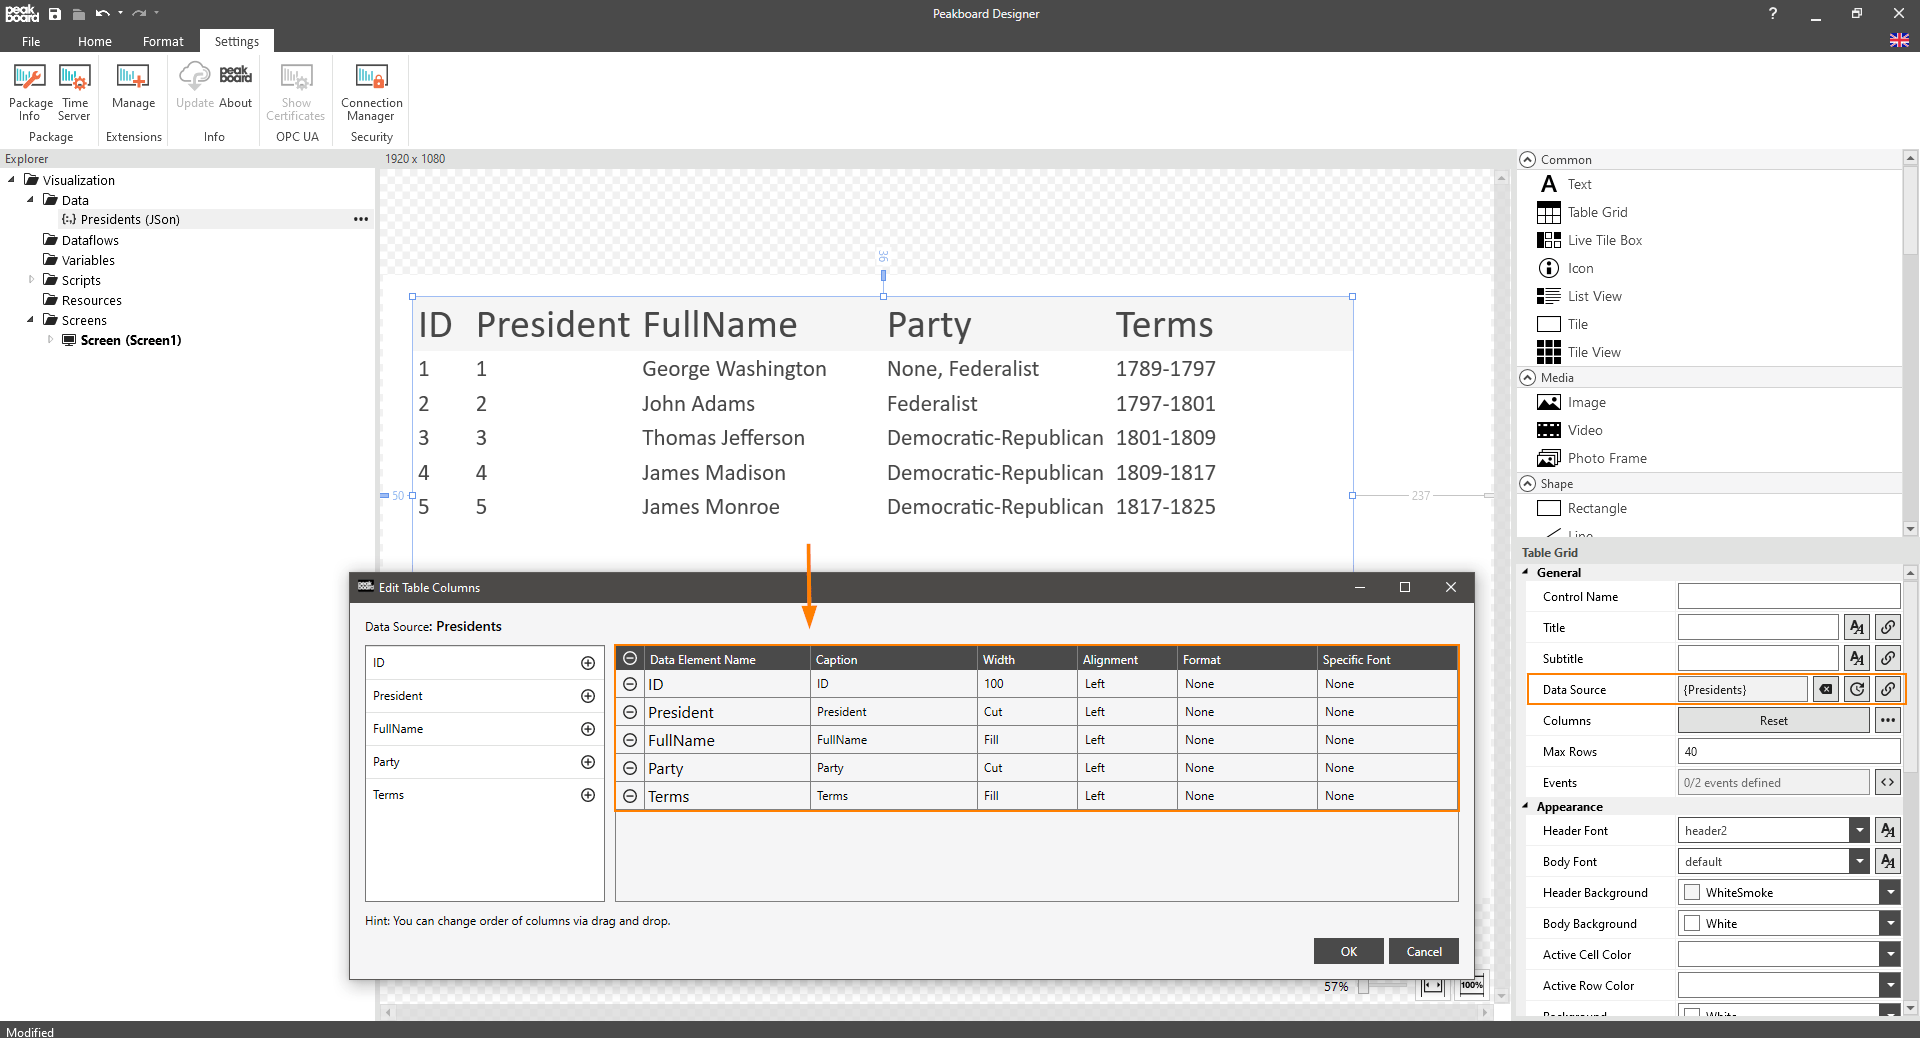Expand the Scripts folder
The image size is (1920, 1038).
point(31,280)
